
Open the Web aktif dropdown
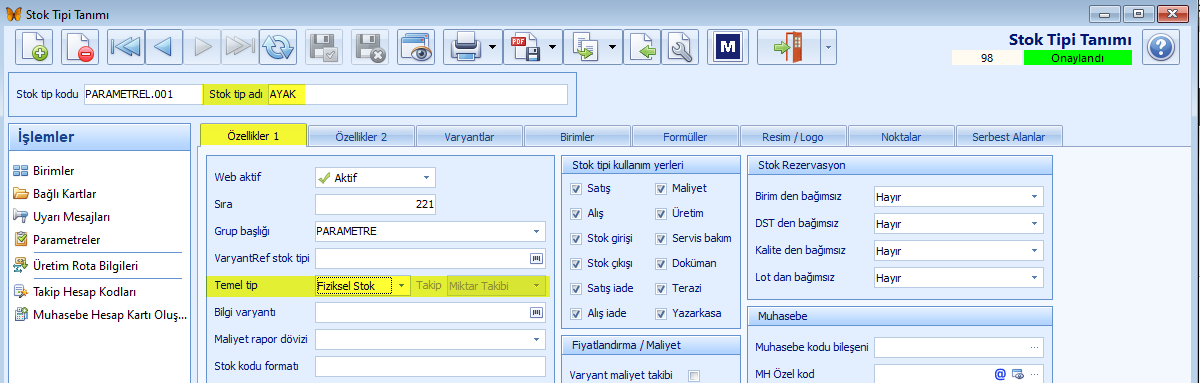tap(426, 177)
